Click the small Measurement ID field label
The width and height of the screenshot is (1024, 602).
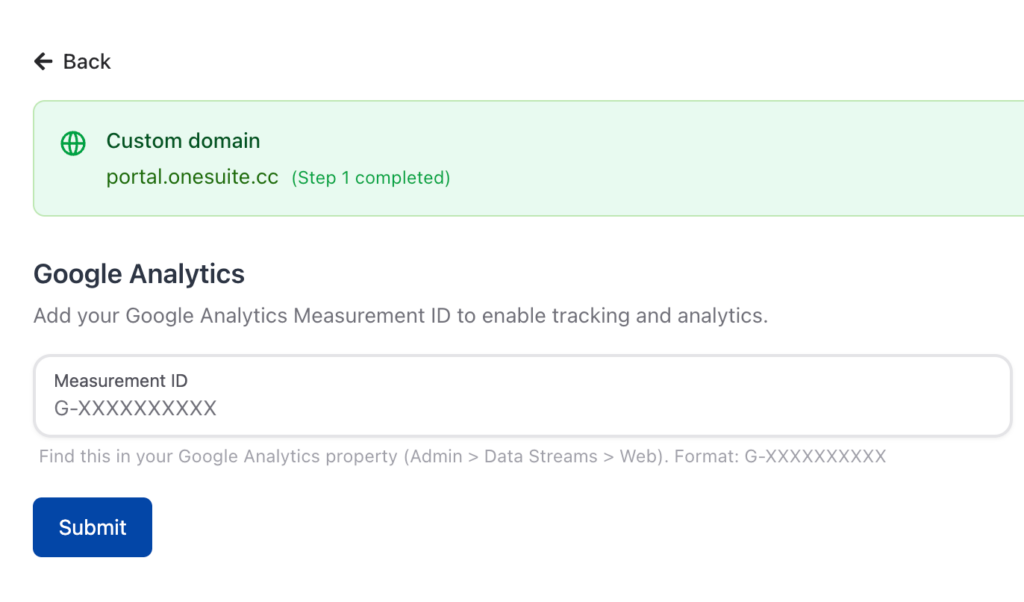(121, 381)
